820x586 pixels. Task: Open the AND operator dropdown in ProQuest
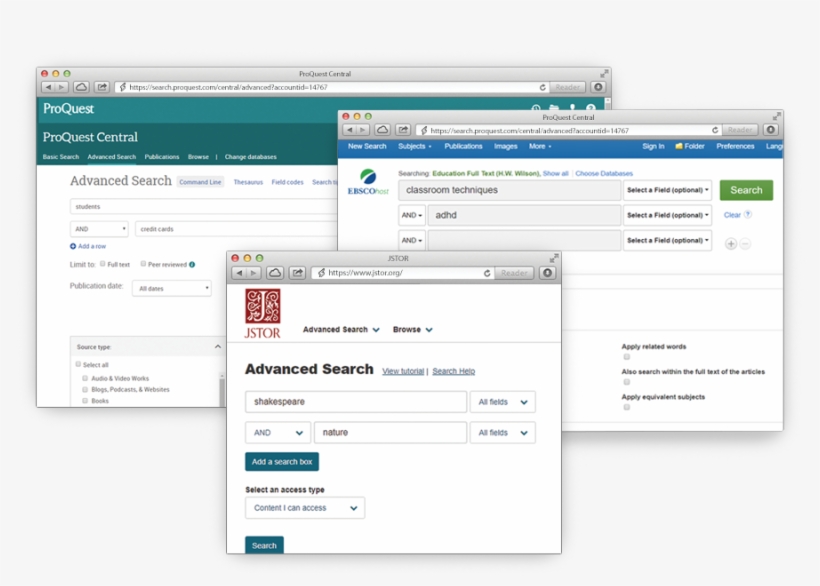[98, 228]
